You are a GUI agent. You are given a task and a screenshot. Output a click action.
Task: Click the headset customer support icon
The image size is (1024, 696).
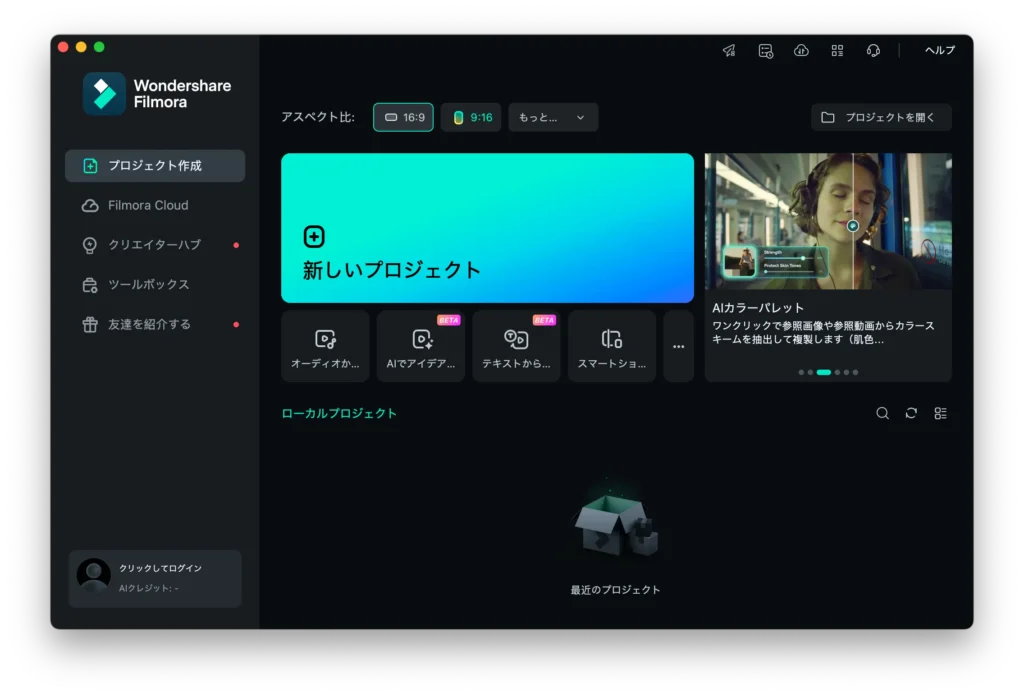pyautogui.click(x=873, y=50)
